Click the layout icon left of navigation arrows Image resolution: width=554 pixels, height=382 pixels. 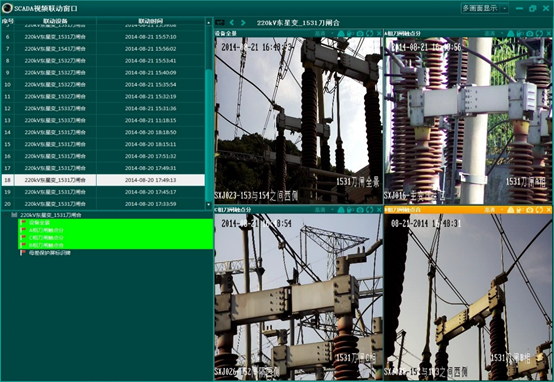[x=220, y=23]
